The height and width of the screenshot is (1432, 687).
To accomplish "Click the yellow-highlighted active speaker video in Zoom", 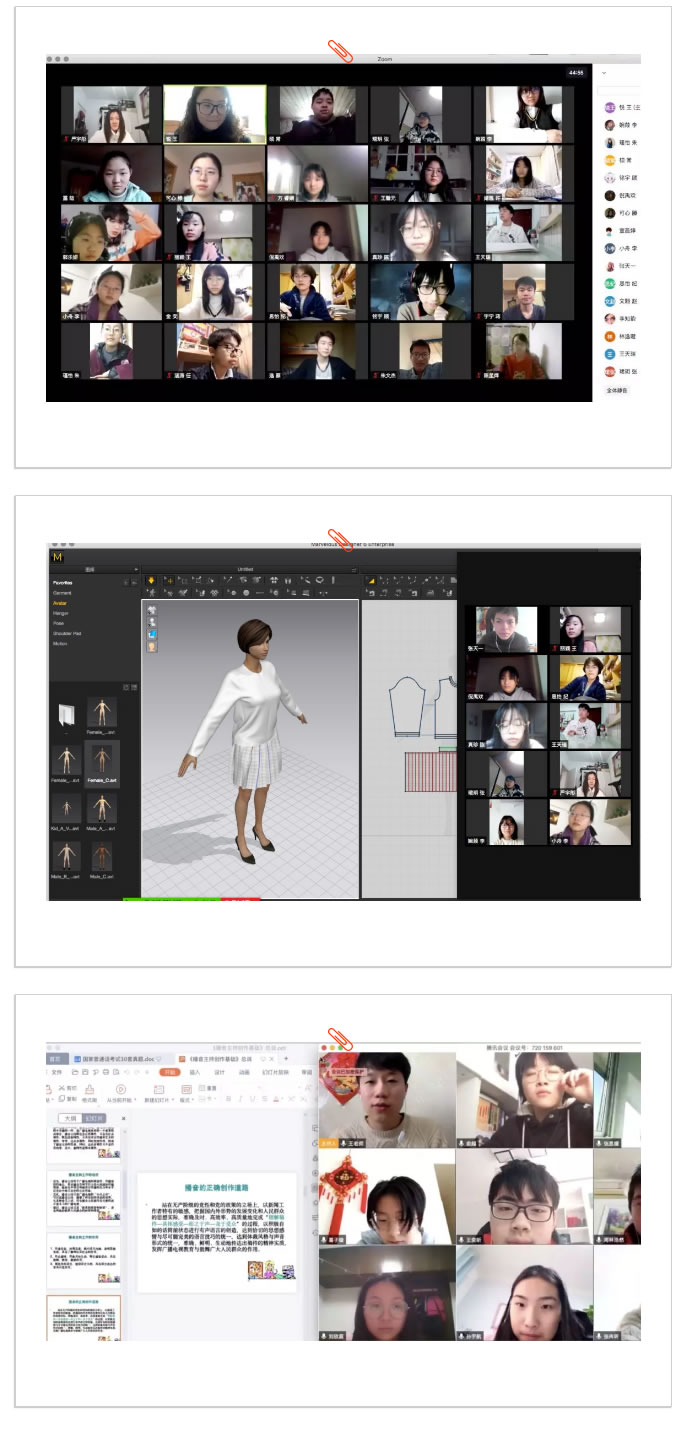I will point(215,114).
